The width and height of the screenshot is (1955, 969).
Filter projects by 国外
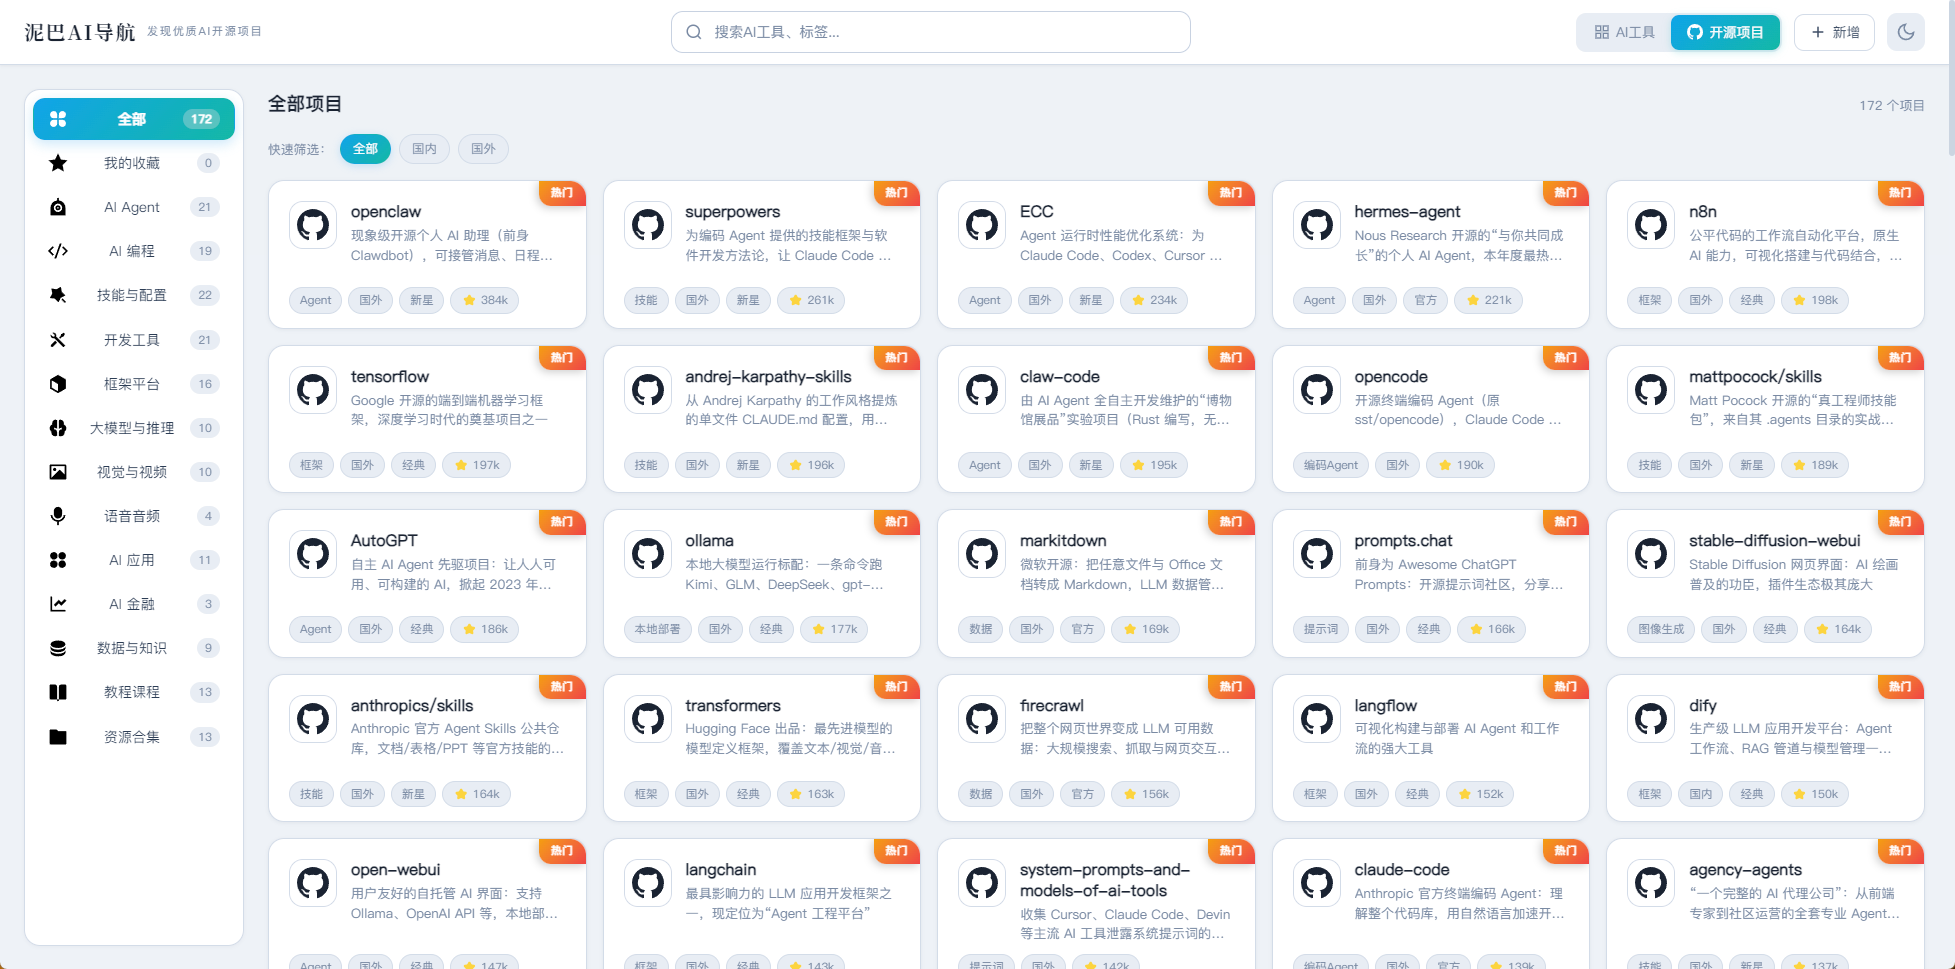483,149
